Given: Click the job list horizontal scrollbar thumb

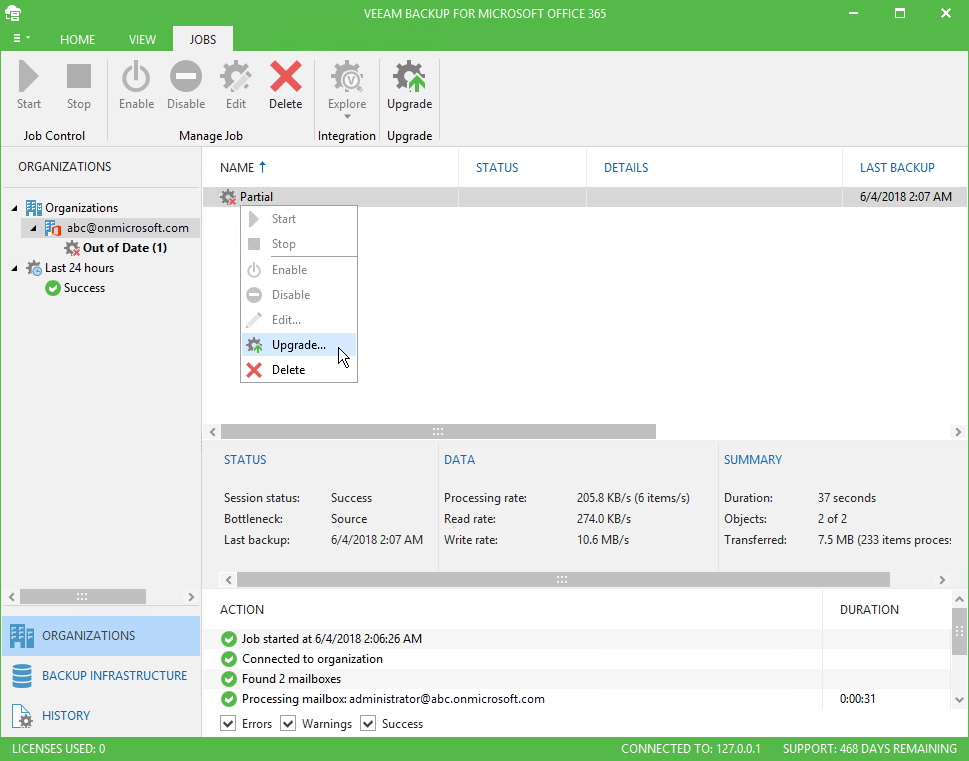Looking at the screenshot, I should (x=438, y=431).
